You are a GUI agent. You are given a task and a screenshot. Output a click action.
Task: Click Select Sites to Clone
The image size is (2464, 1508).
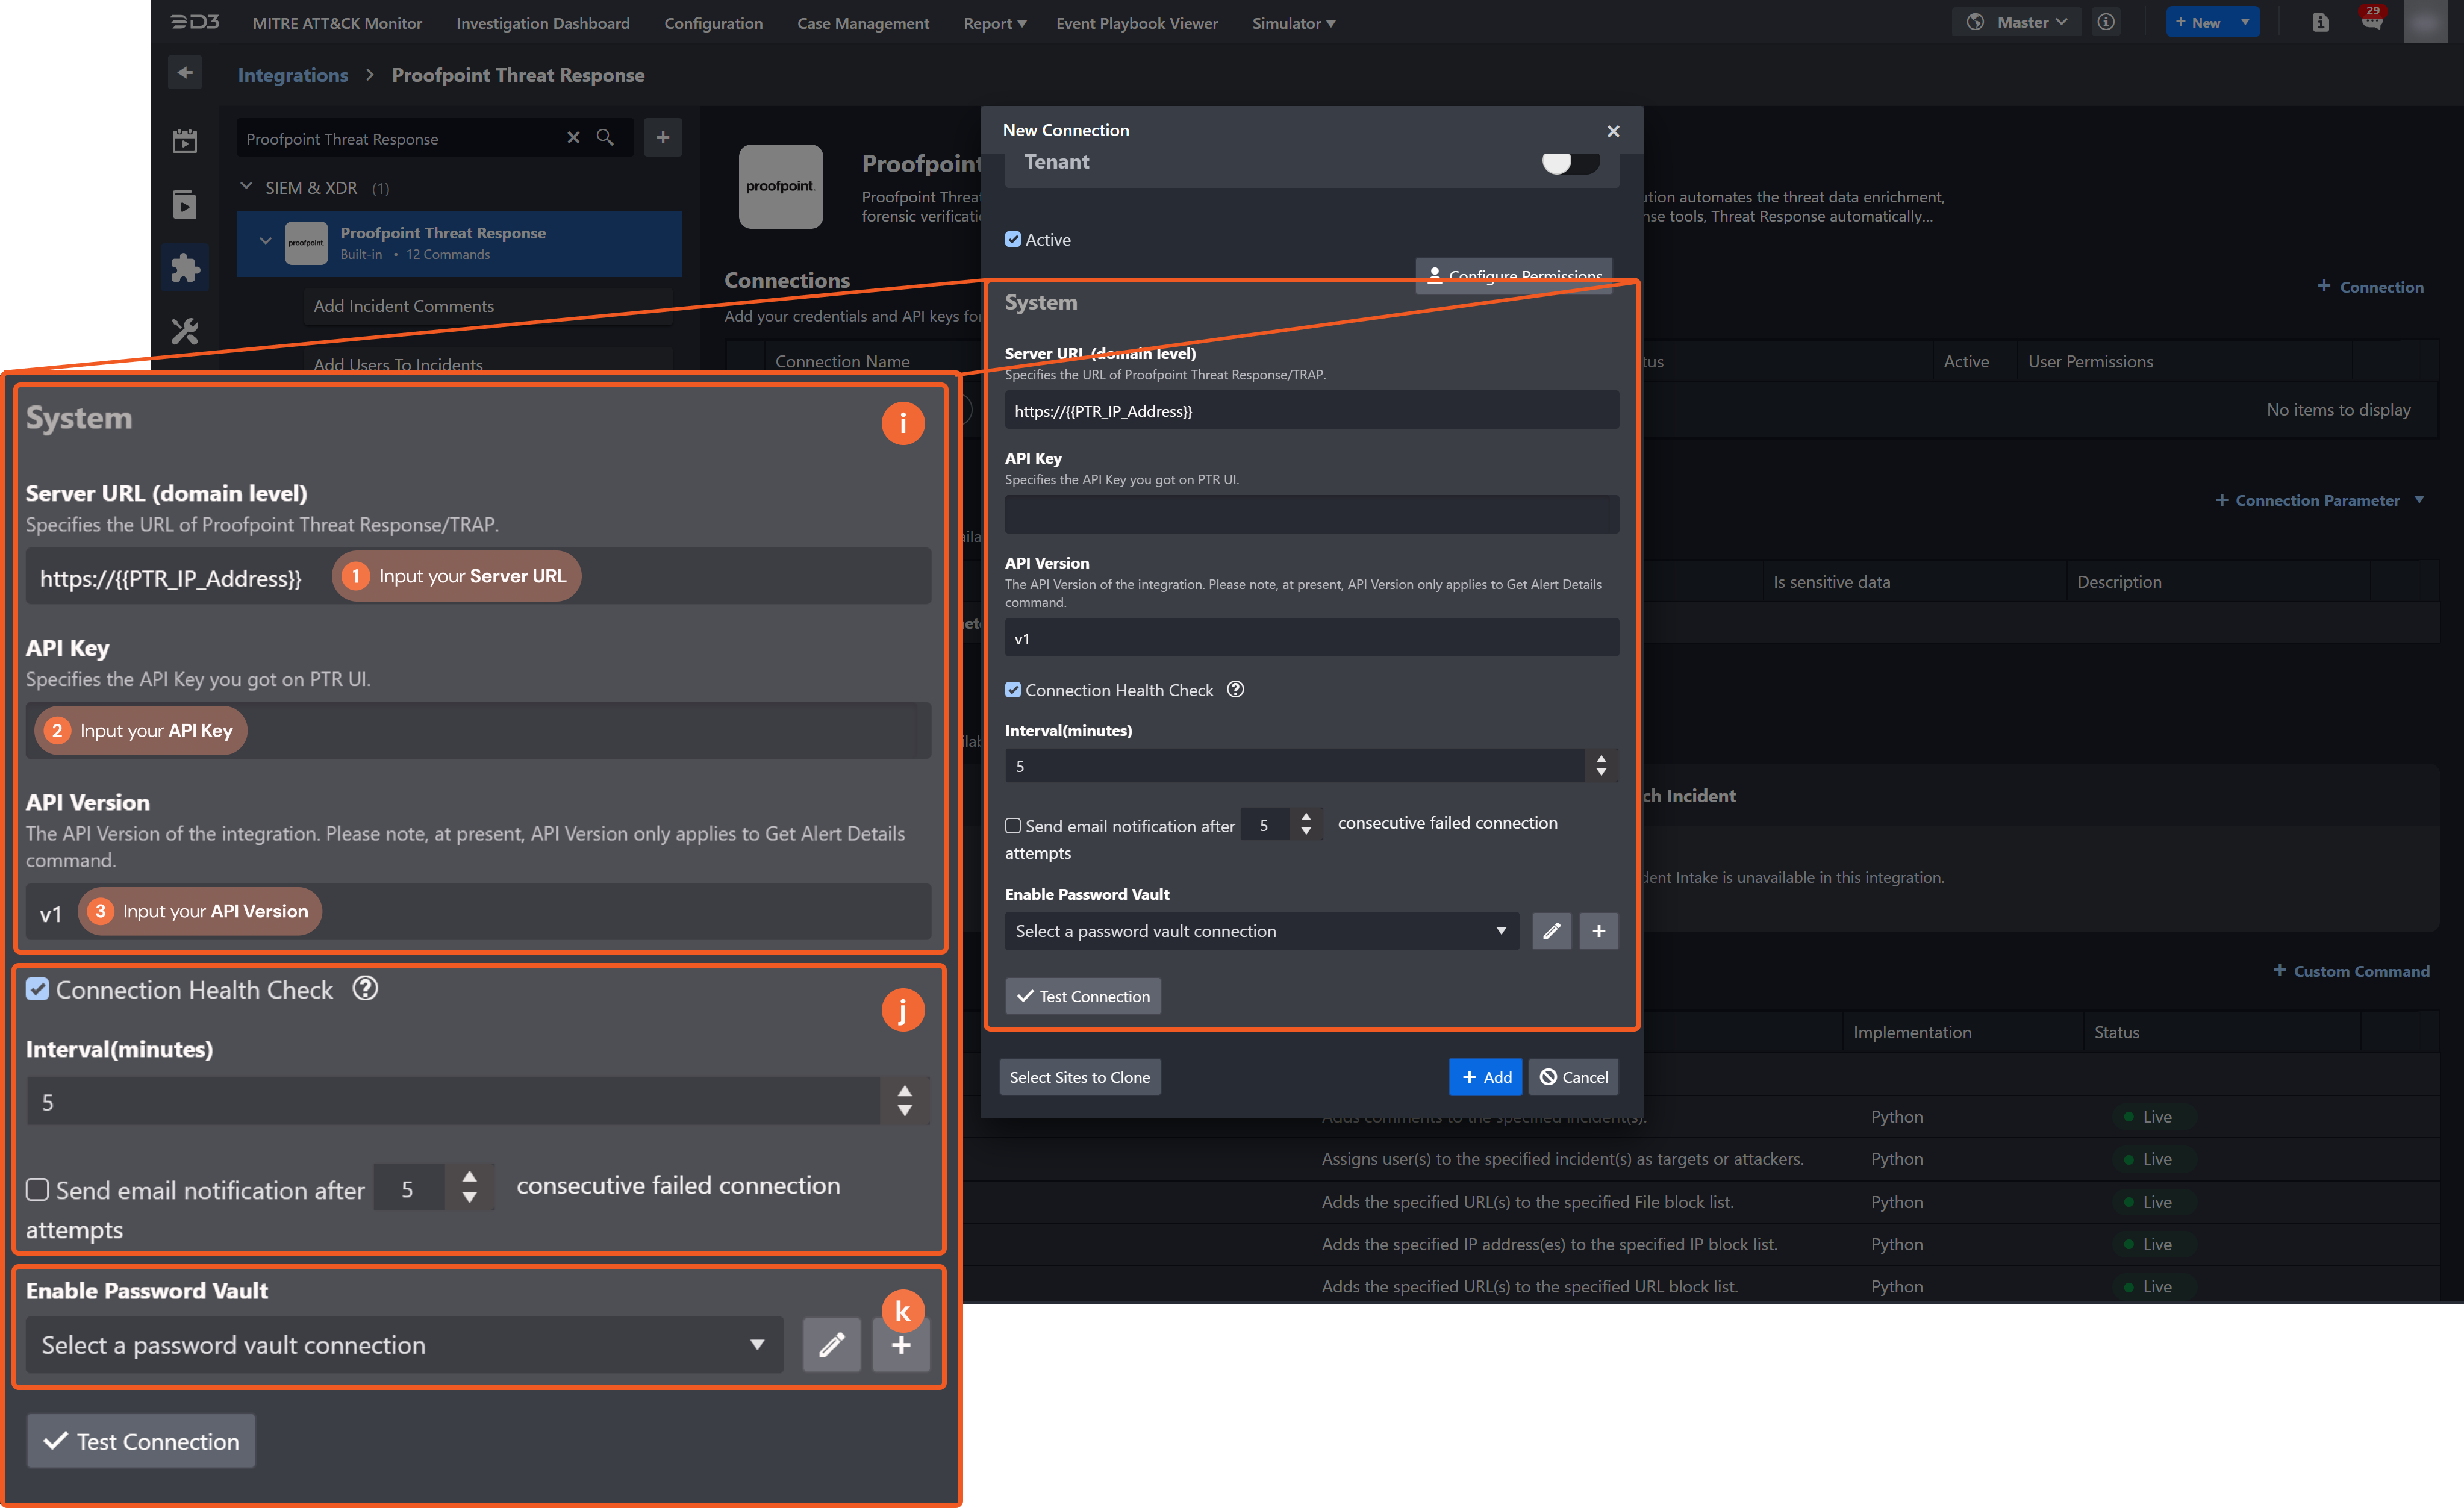coord(1079,1077)
